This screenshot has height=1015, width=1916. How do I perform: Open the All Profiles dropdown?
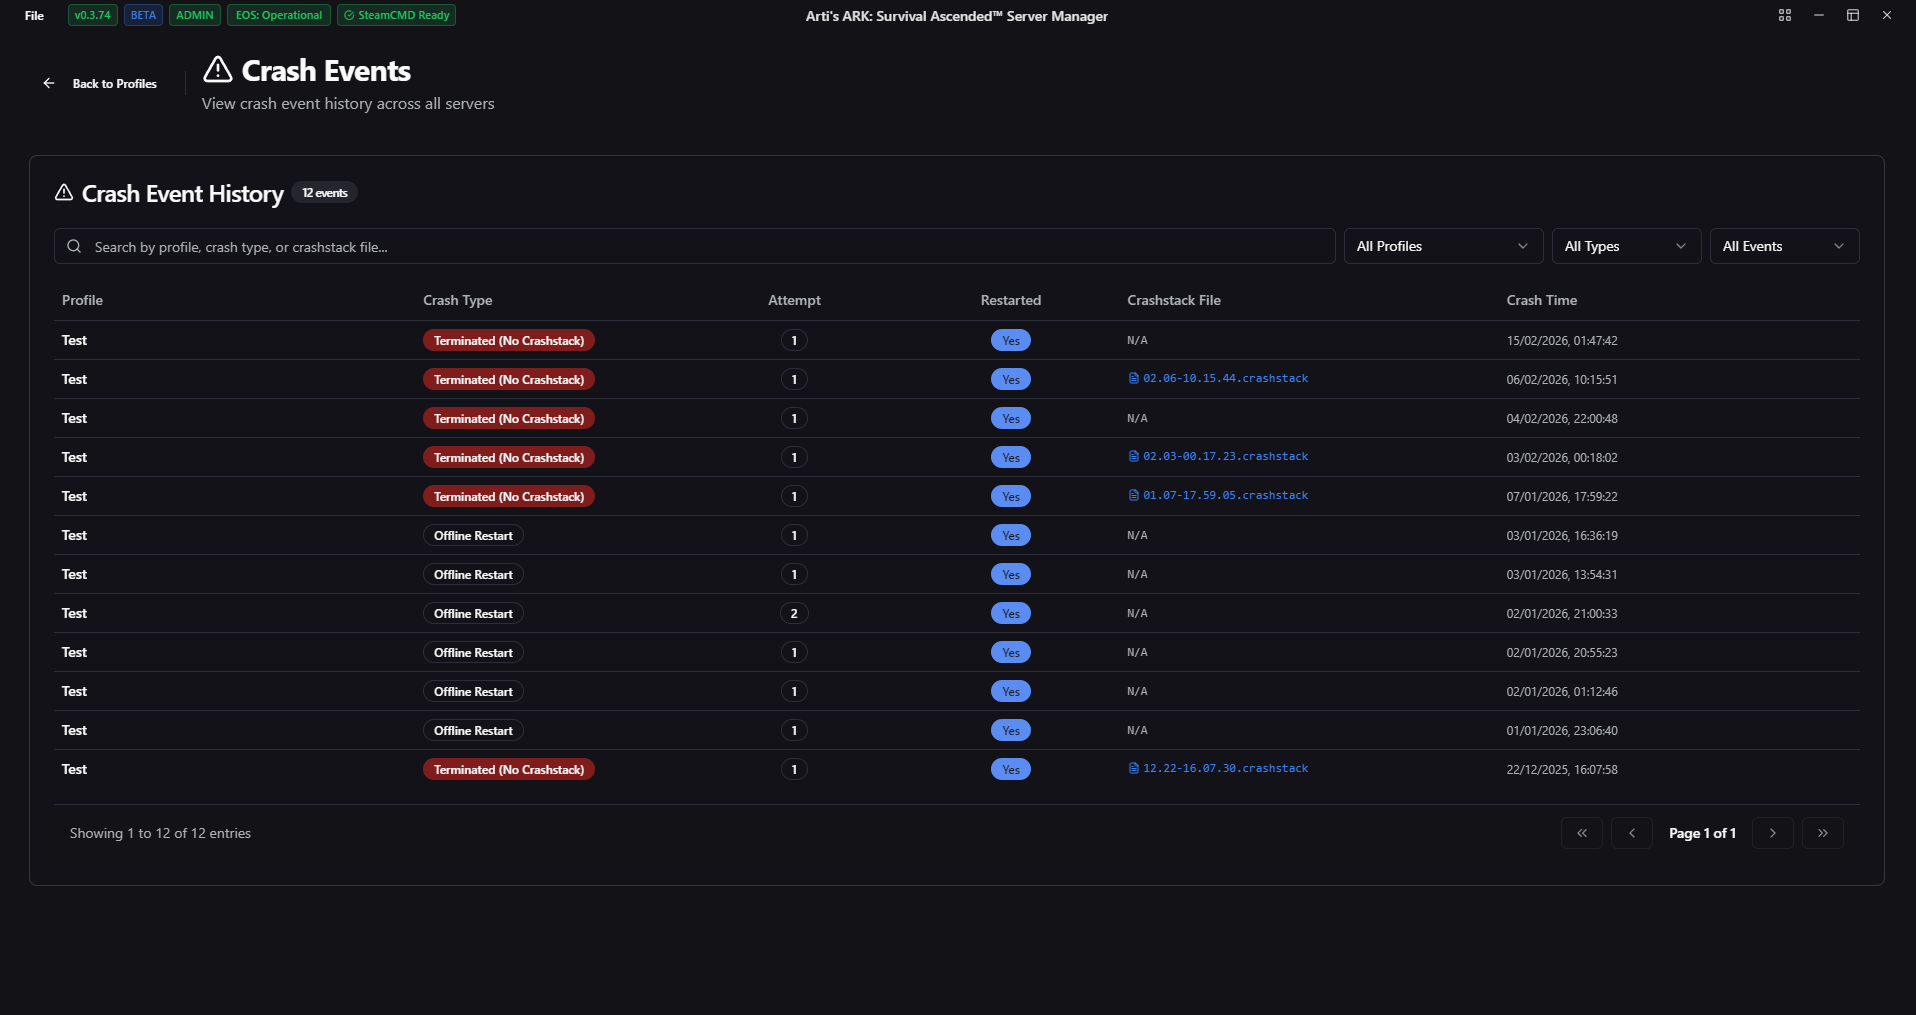pos(1442,246)
